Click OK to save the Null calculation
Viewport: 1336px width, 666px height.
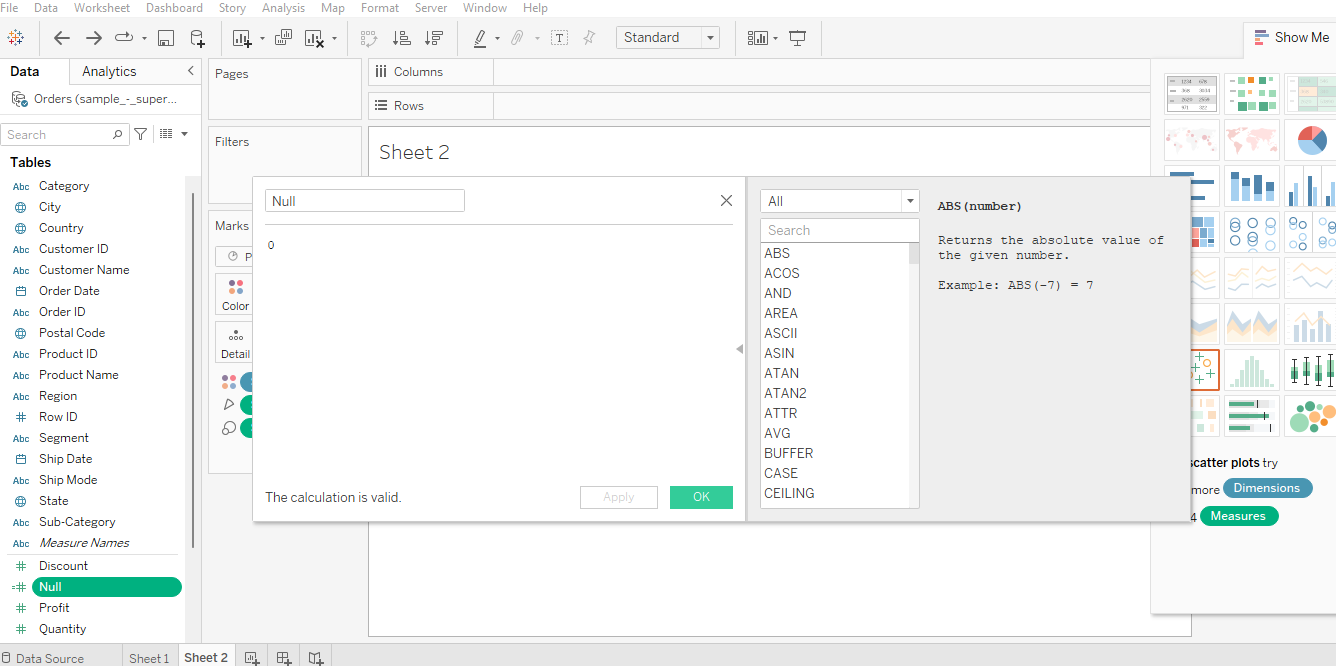(x=701, y=497)
